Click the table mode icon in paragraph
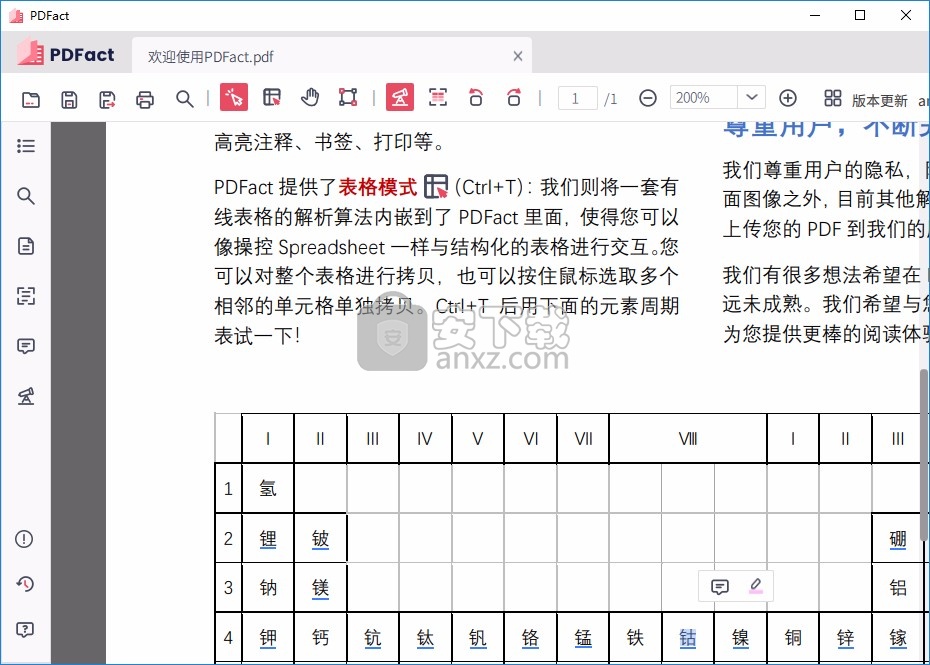 [436, 187]
